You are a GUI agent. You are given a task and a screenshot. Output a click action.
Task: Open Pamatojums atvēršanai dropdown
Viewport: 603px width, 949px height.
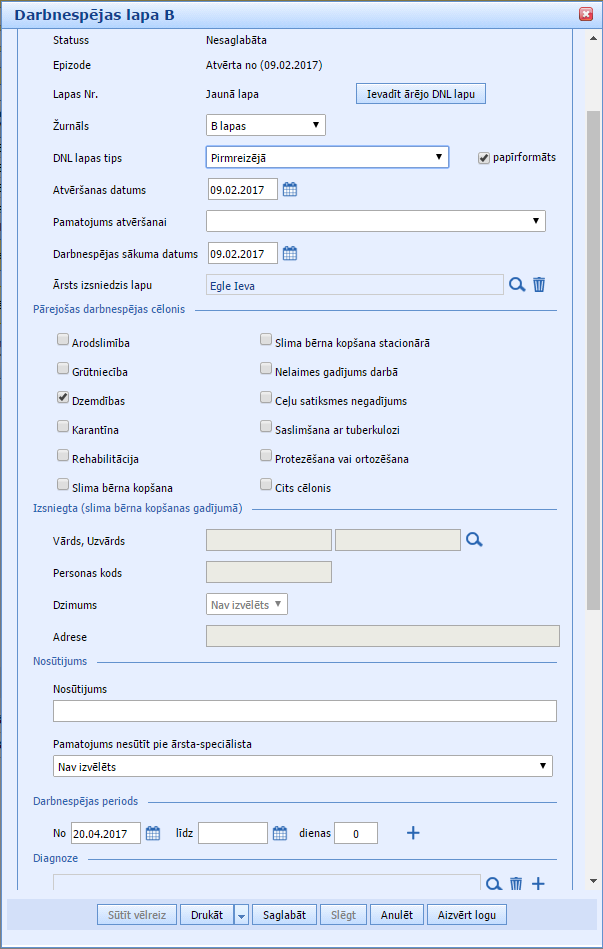point(375,221)
